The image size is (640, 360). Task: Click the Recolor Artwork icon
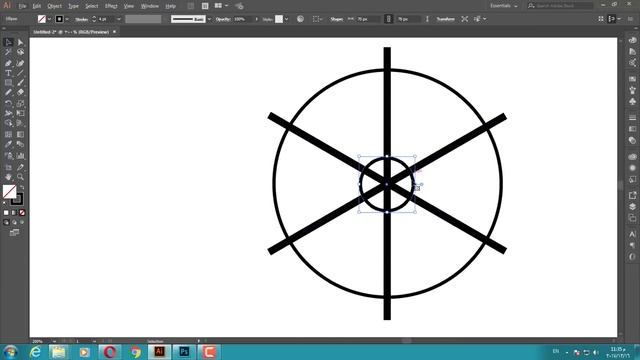(x=300, y=19)
